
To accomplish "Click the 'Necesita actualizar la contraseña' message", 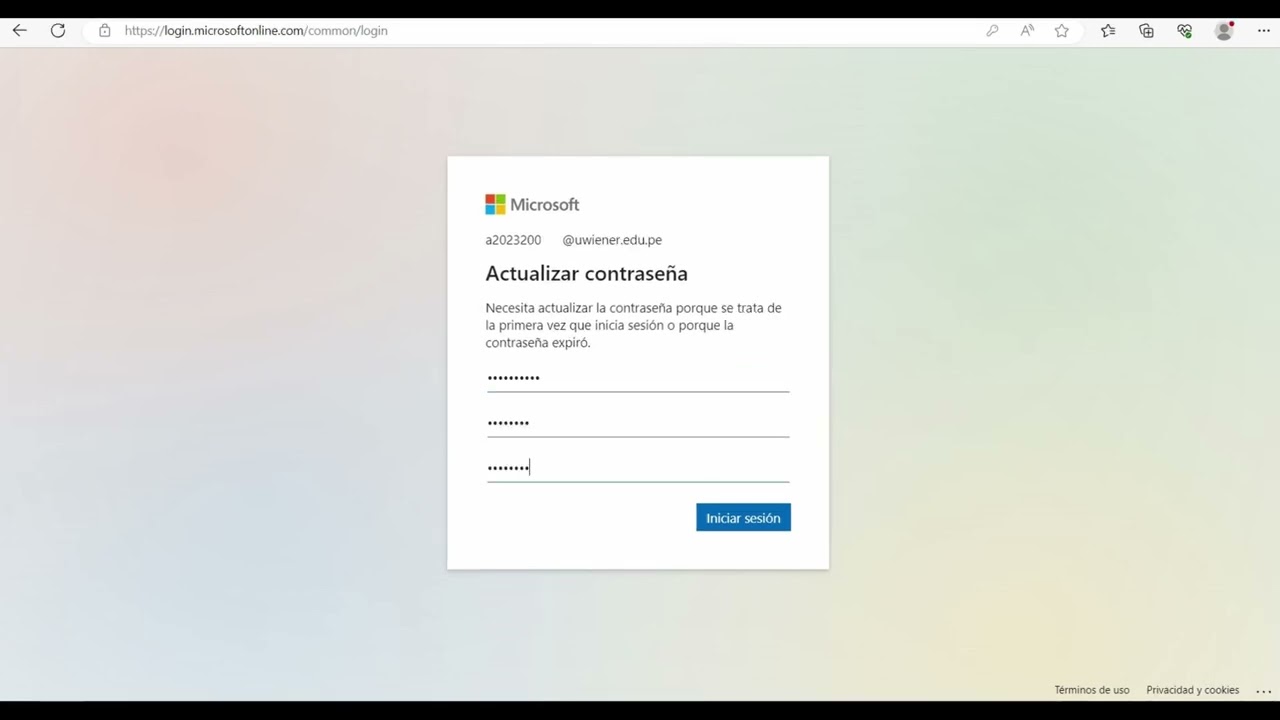I will click(634, 325).
